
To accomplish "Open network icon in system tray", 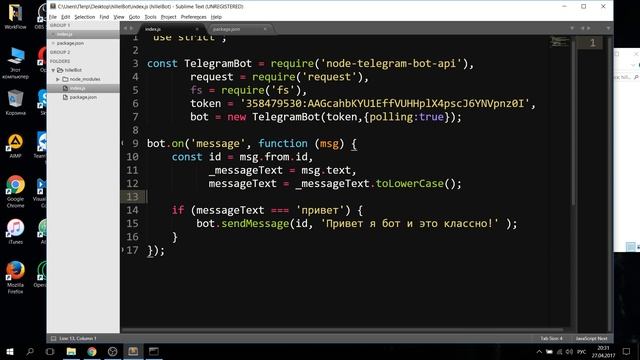I will click(x=559, y=351).
